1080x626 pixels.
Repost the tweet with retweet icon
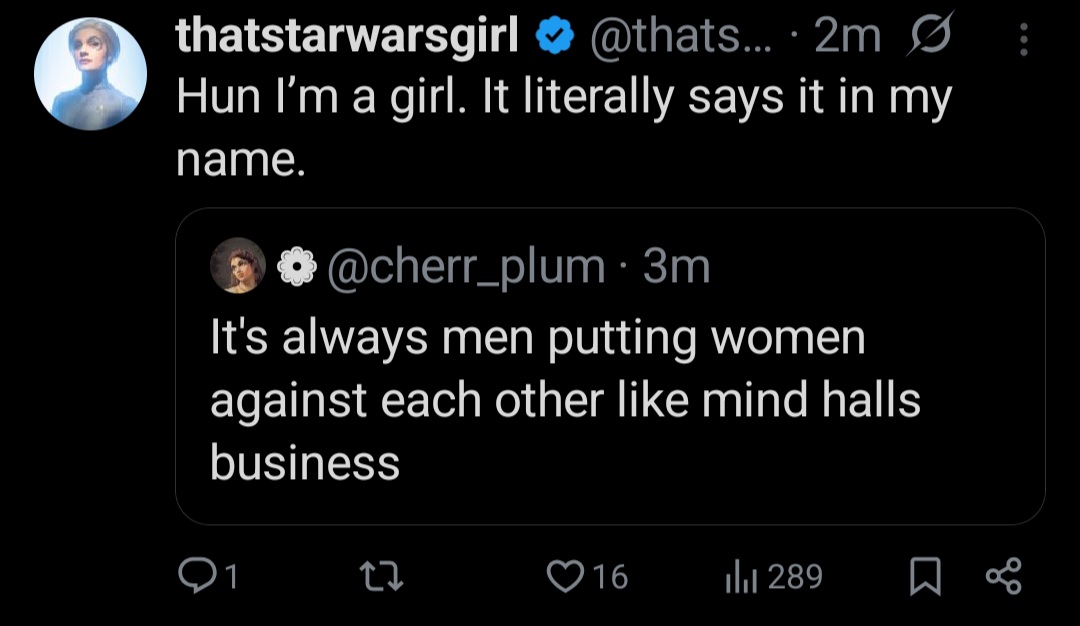click(382, 576)
